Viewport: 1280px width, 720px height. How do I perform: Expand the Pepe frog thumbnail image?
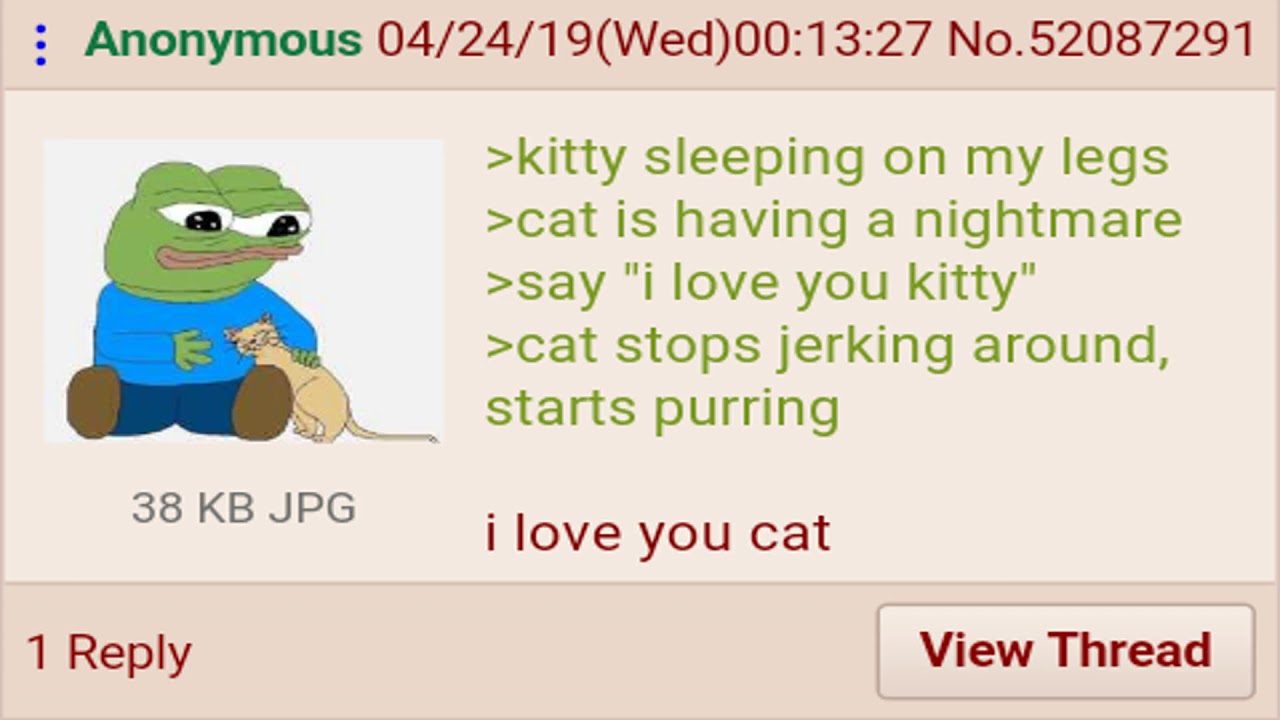pos(244,291)
